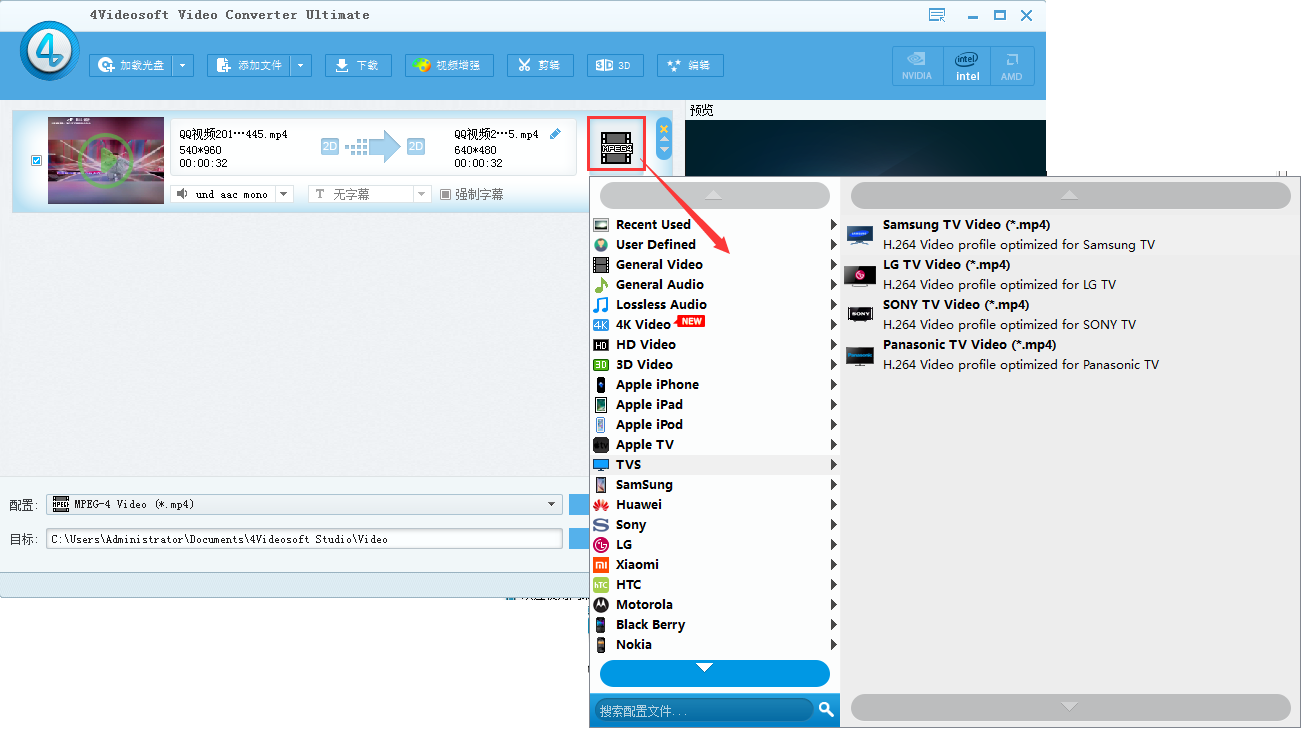Expand the Huawei submenu arrow
1304x732 pixels.
(x=833, y=505)
